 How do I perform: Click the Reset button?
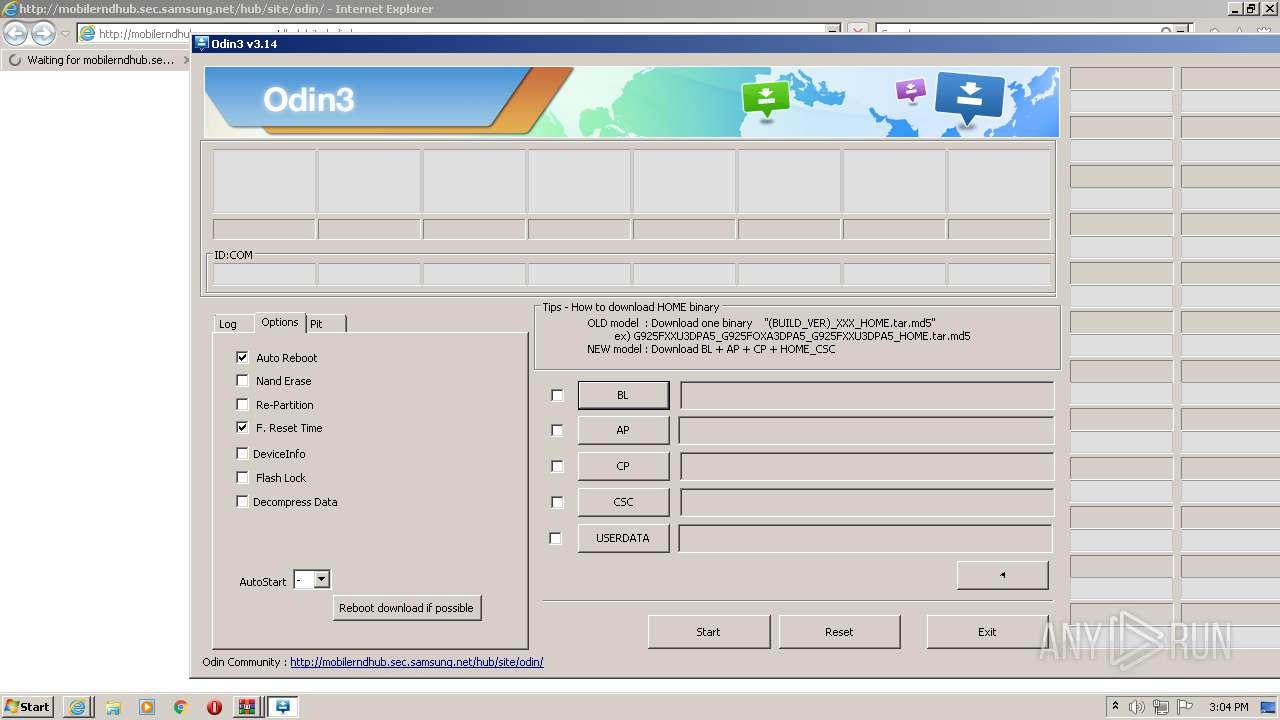(839, 631)
